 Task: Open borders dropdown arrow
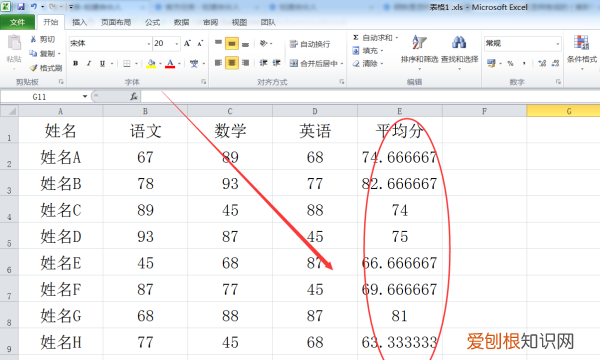coord(136,64)
